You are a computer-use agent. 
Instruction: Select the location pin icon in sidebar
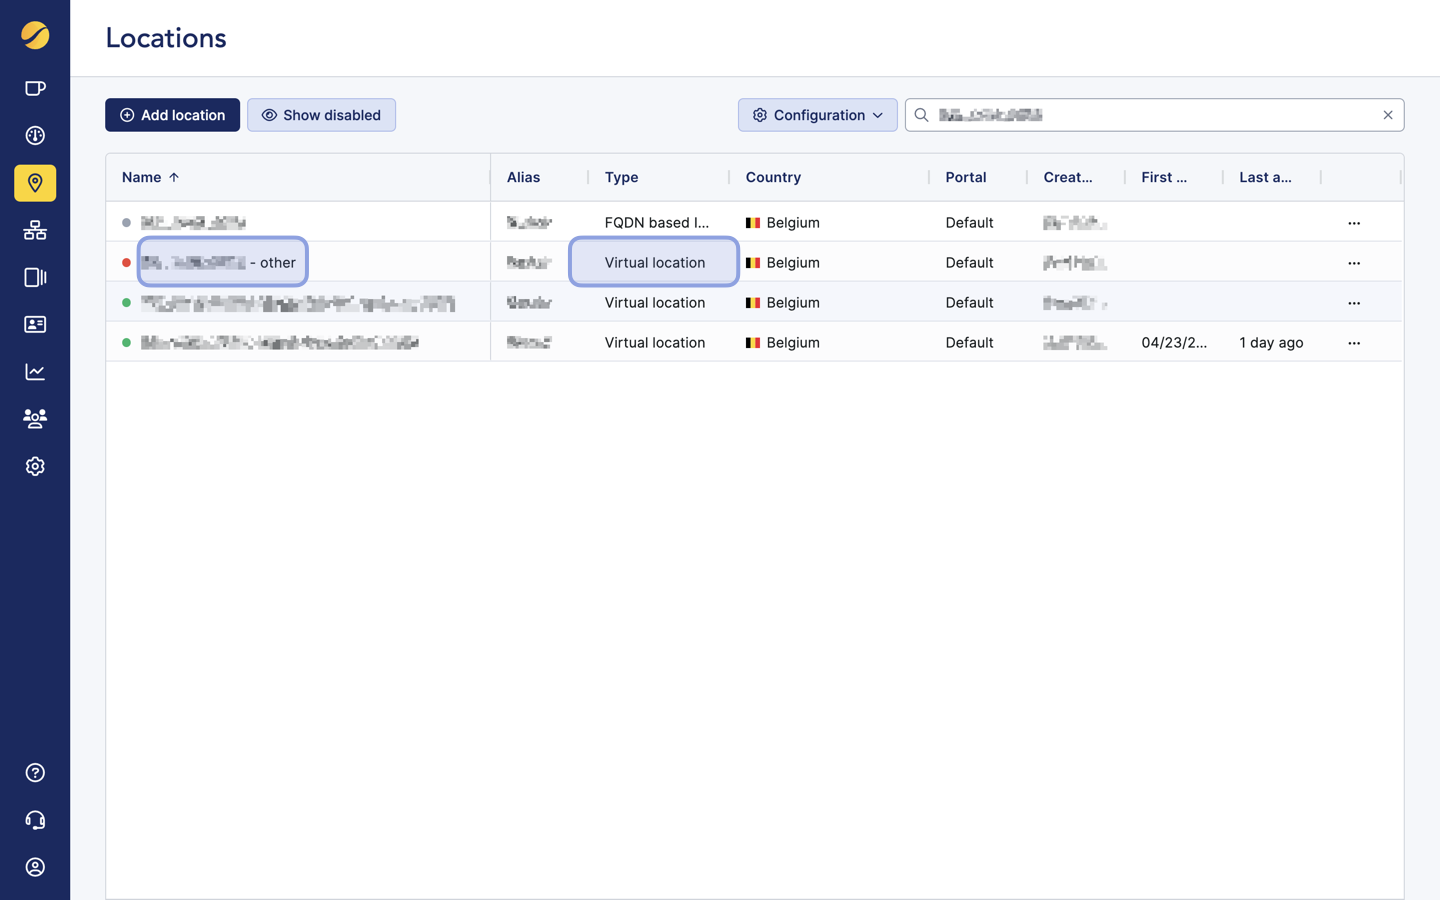pos(35,183)
